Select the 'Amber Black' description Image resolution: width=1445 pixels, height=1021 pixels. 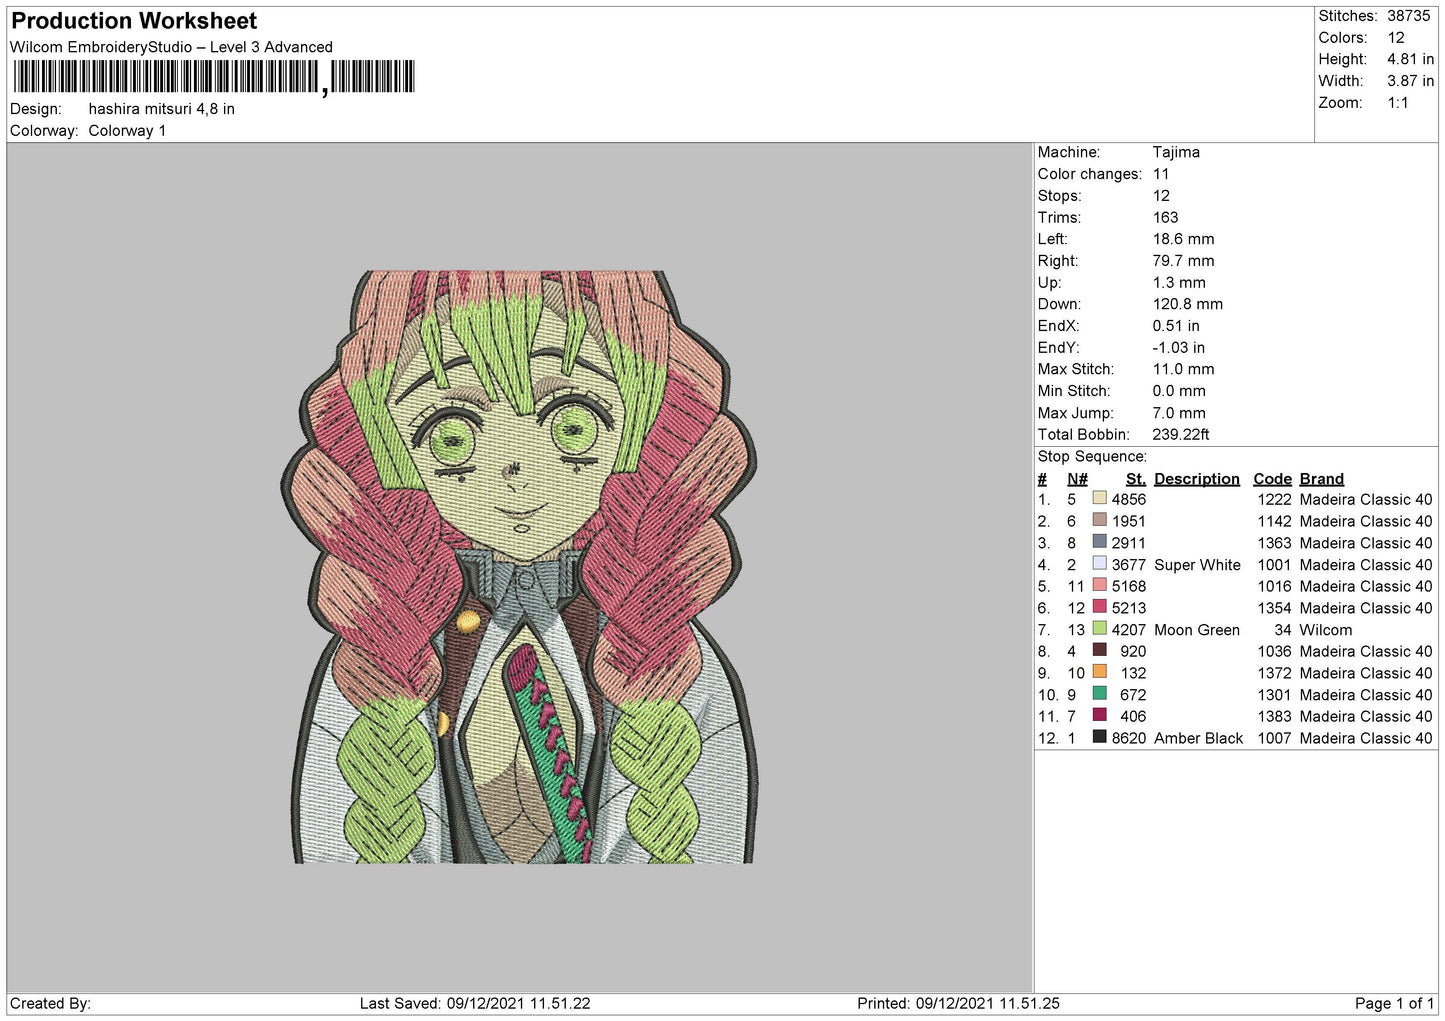click(1199, 738)
